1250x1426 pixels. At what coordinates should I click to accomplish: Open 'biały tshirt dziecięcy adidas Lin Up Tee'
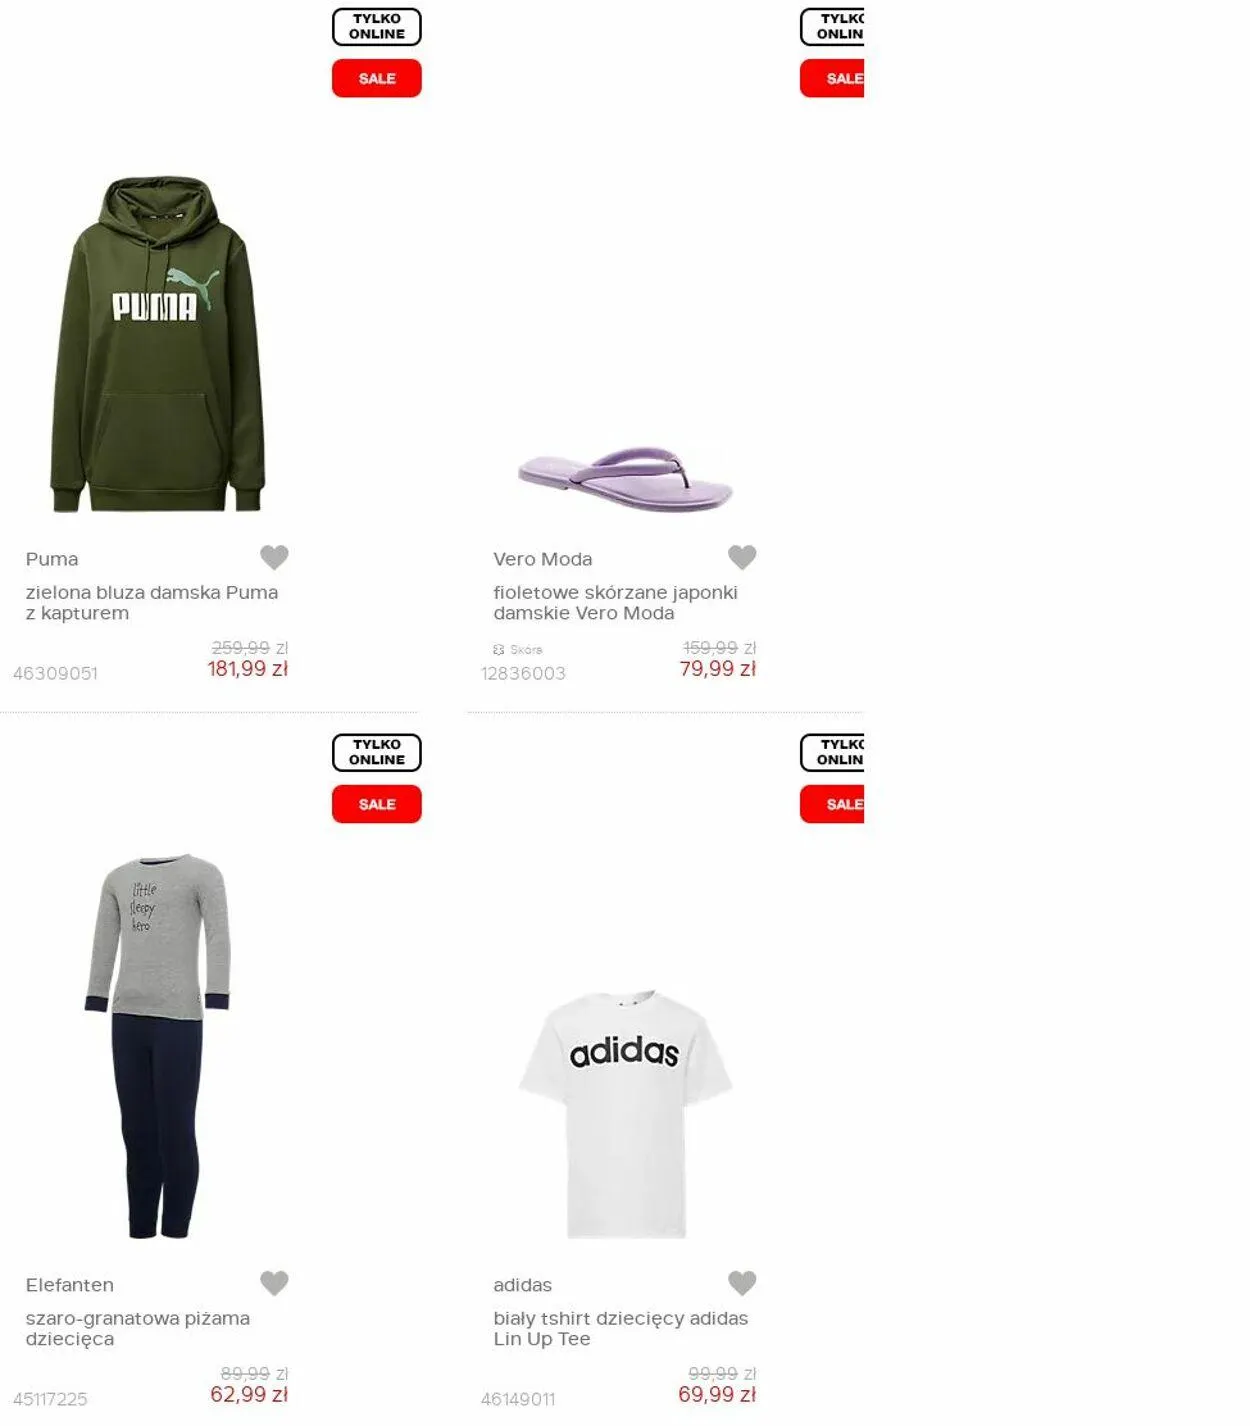click(620, 1329)
